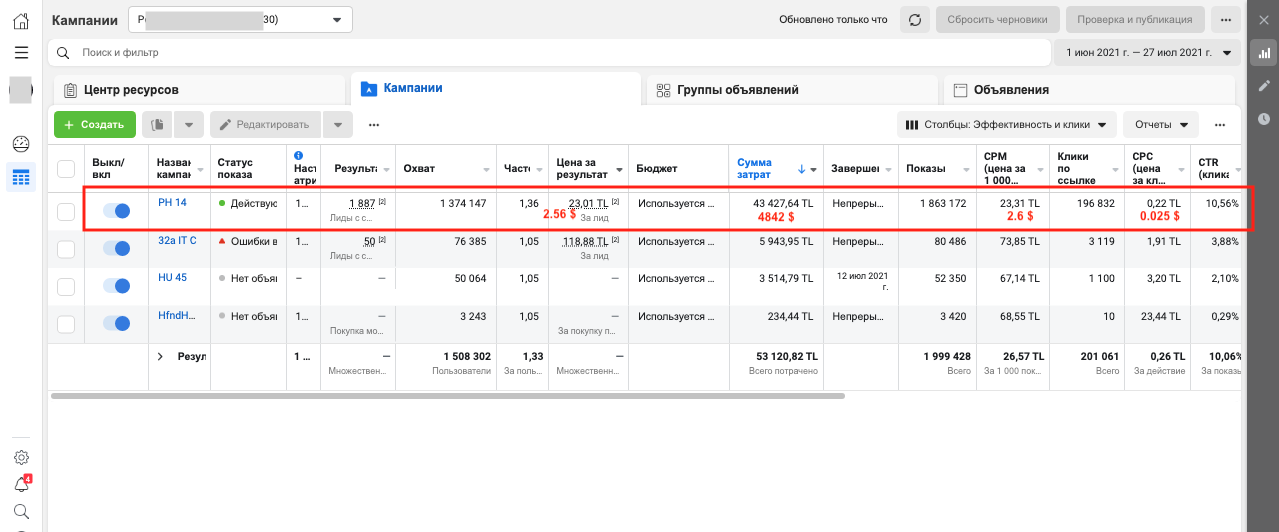
Task: Open the settings gear icon
Action: [21, 458]
